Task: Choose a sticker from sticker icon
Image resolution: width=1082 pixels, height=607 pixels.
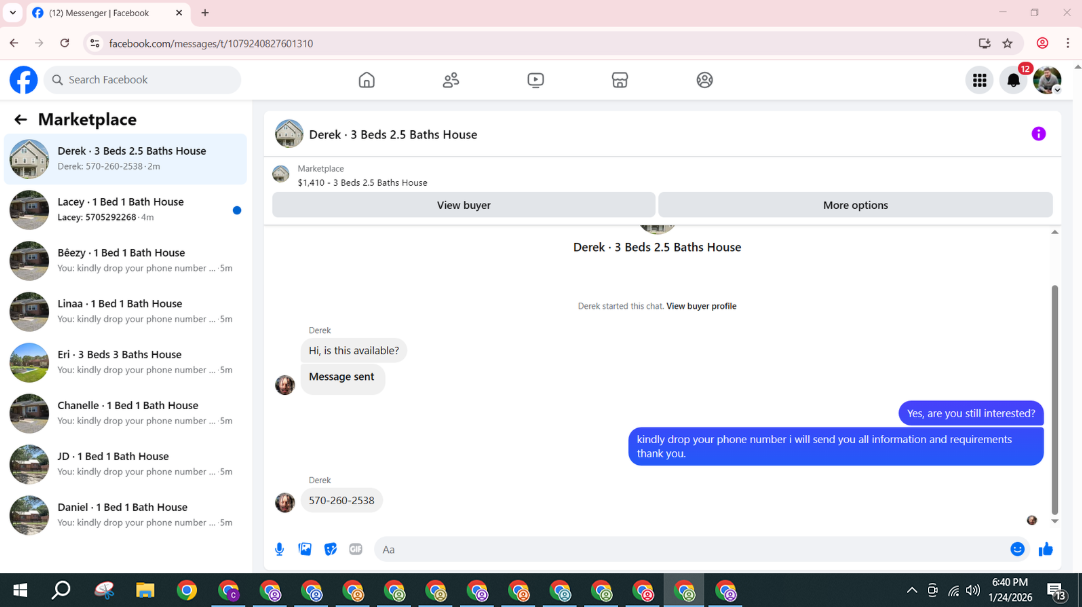Action: coord(331,549)
